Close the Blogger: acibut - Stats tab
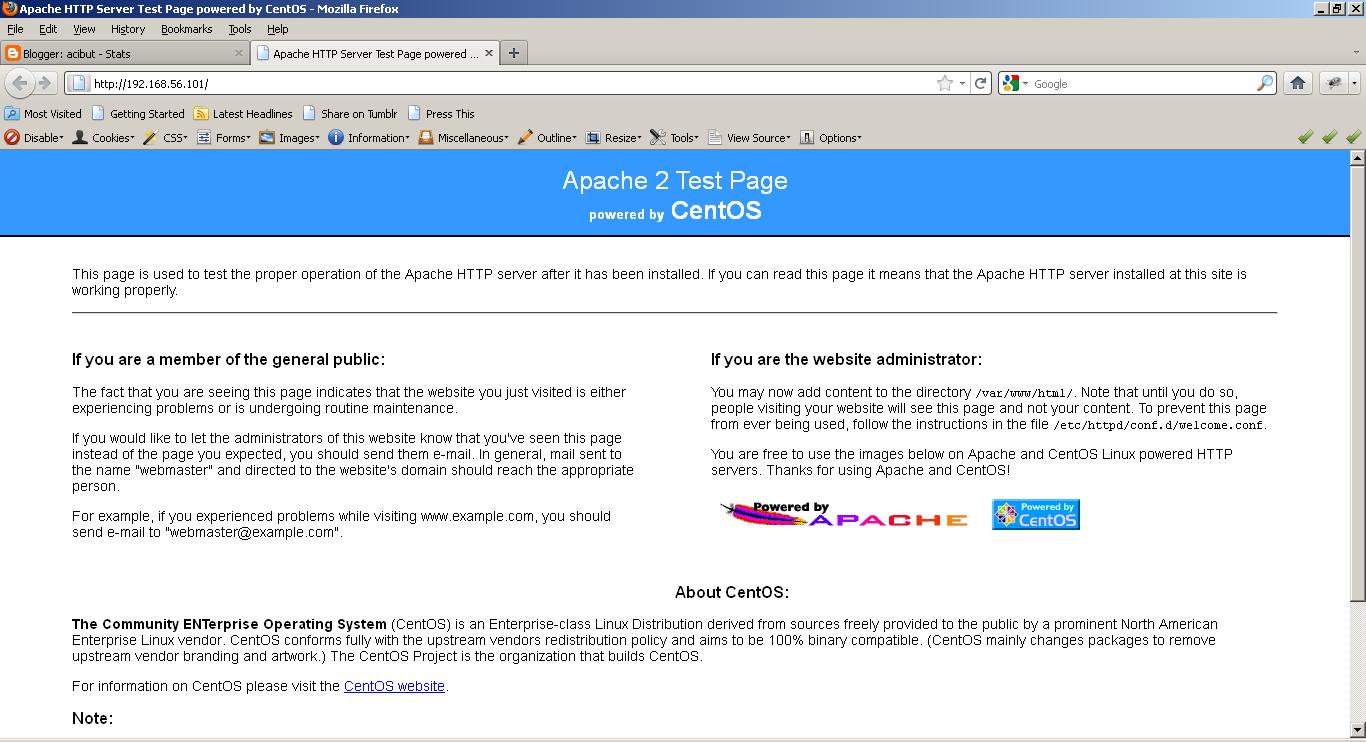Viewport: 1366px width, 742px height. click(239, 53)
